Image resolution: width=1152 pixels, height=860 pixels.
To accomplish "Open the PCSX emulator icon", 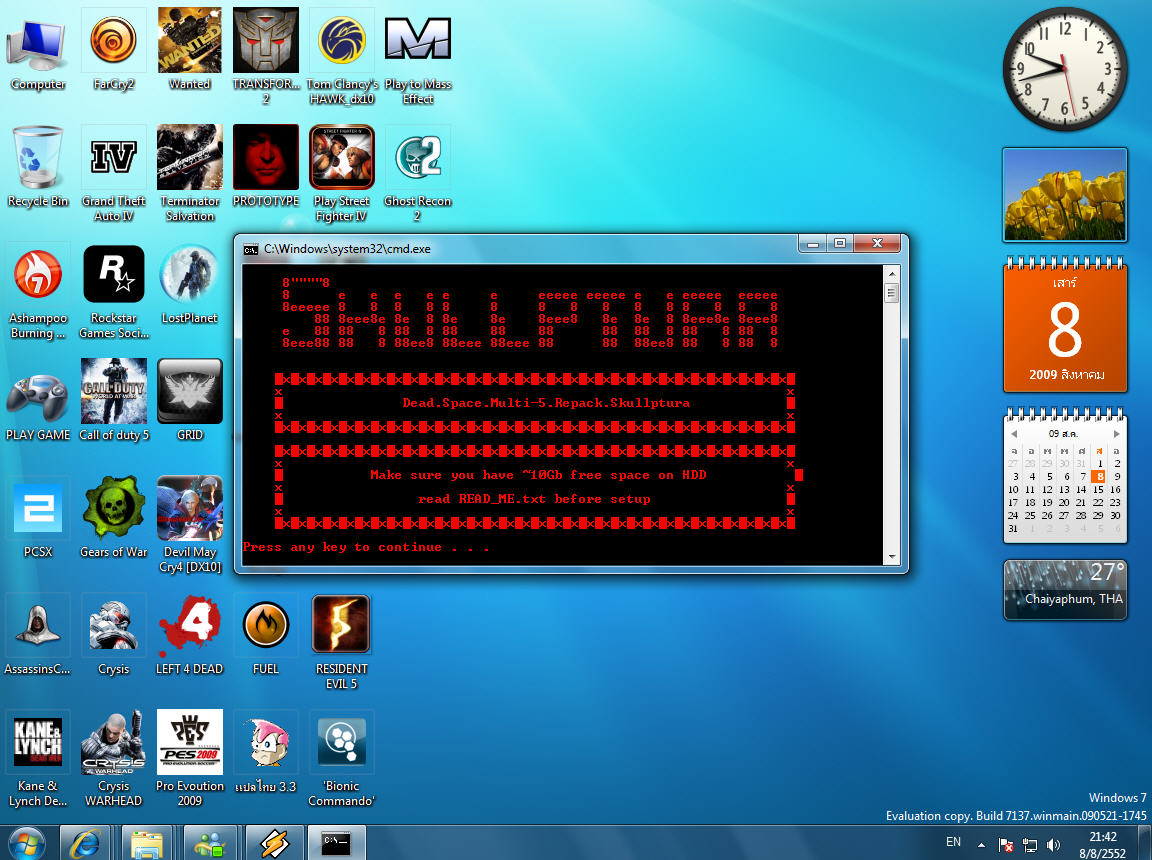I will [37, 517].
